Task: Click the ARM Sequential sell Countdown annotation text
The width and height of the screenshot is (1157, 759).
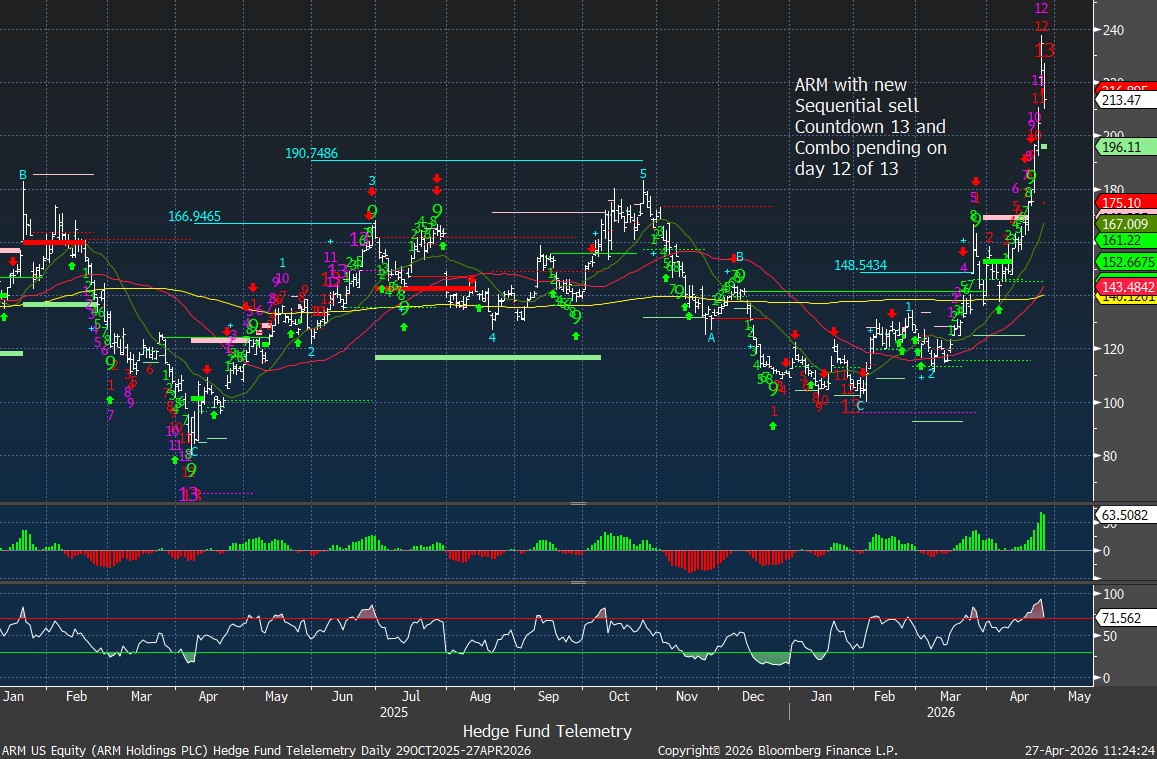Action: (x=870, y=127)
